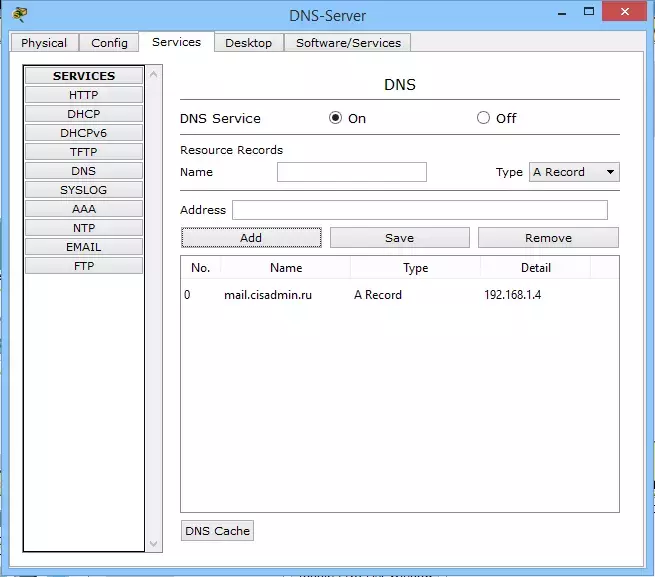Close the DNS-Server window
Viewport: 655px width, 577px height.
[625, 11]
